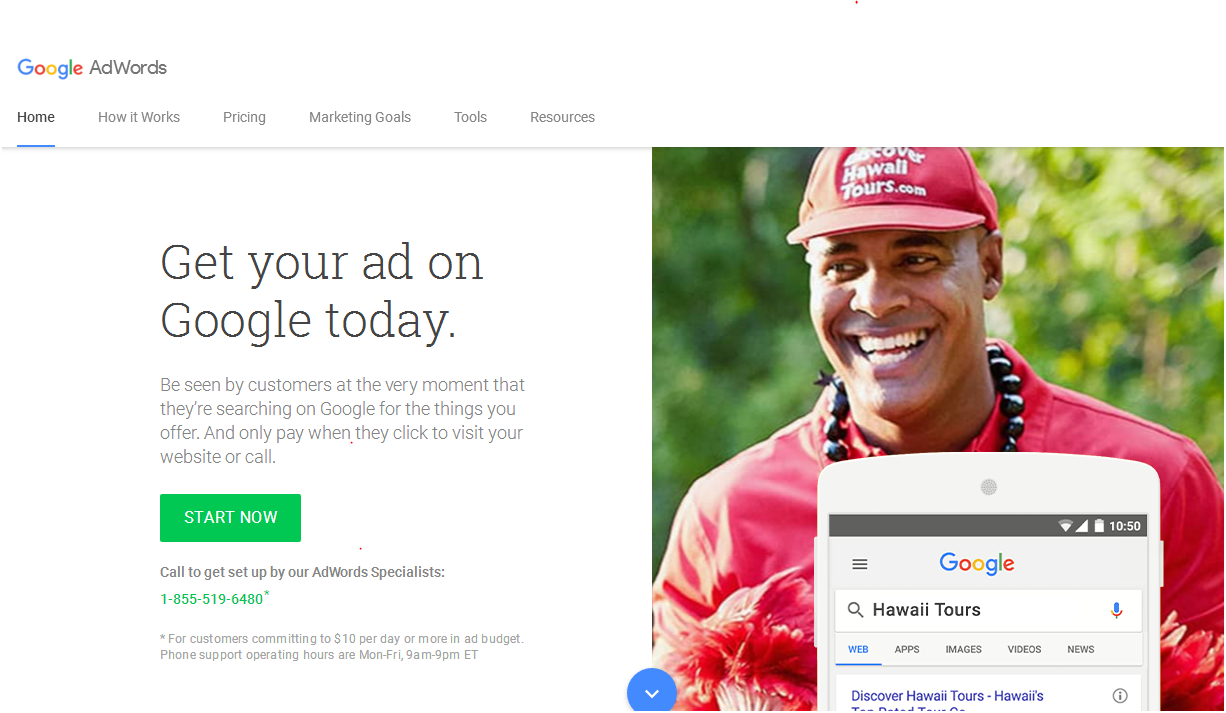Click the Hawaii Tours search field

click(988, 610)
